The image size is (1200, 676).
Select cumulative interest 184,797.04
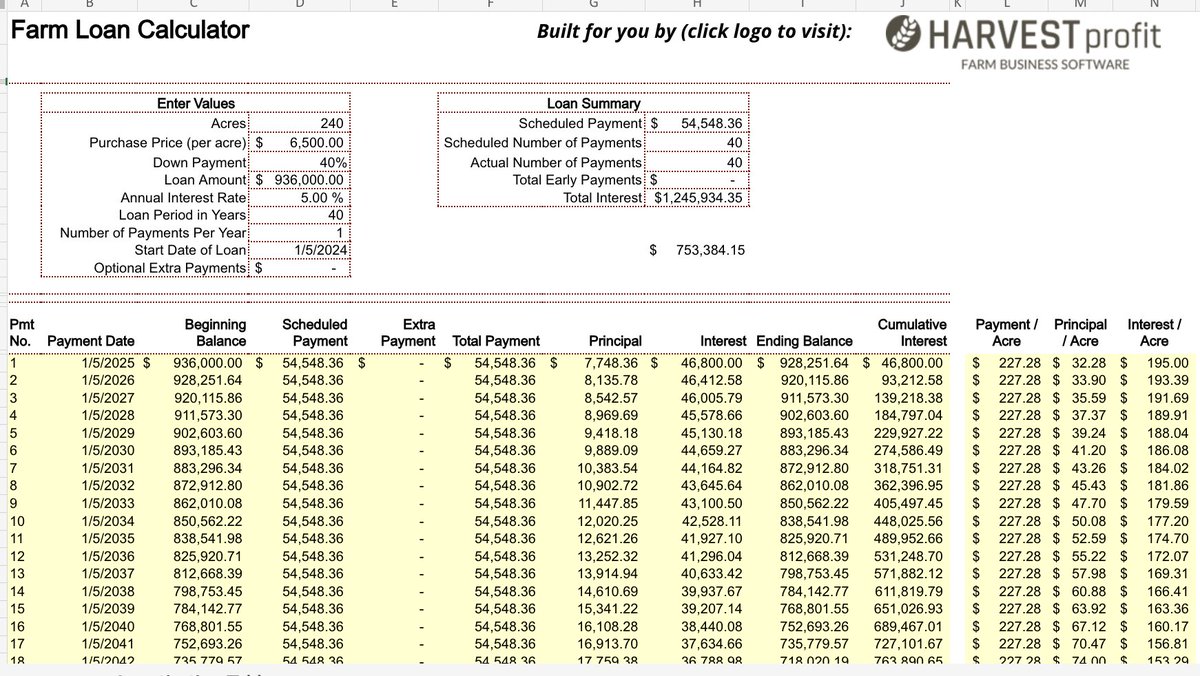point(907,415)
